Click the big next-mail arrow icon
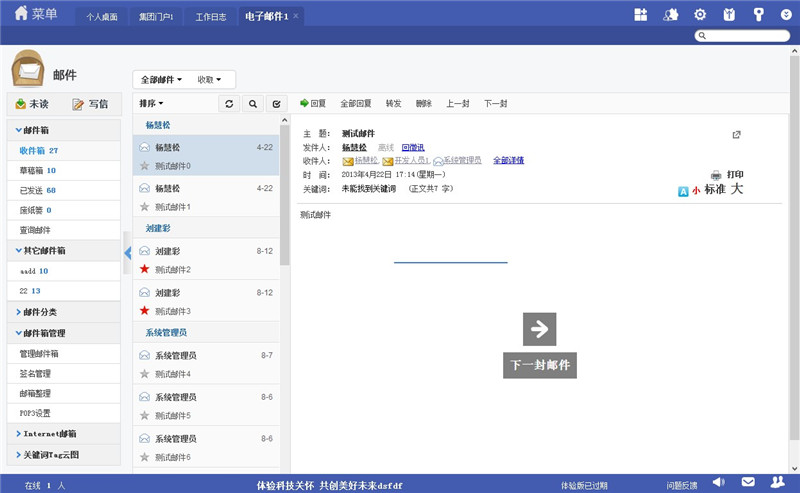The image size is (800, 493). 539,329
